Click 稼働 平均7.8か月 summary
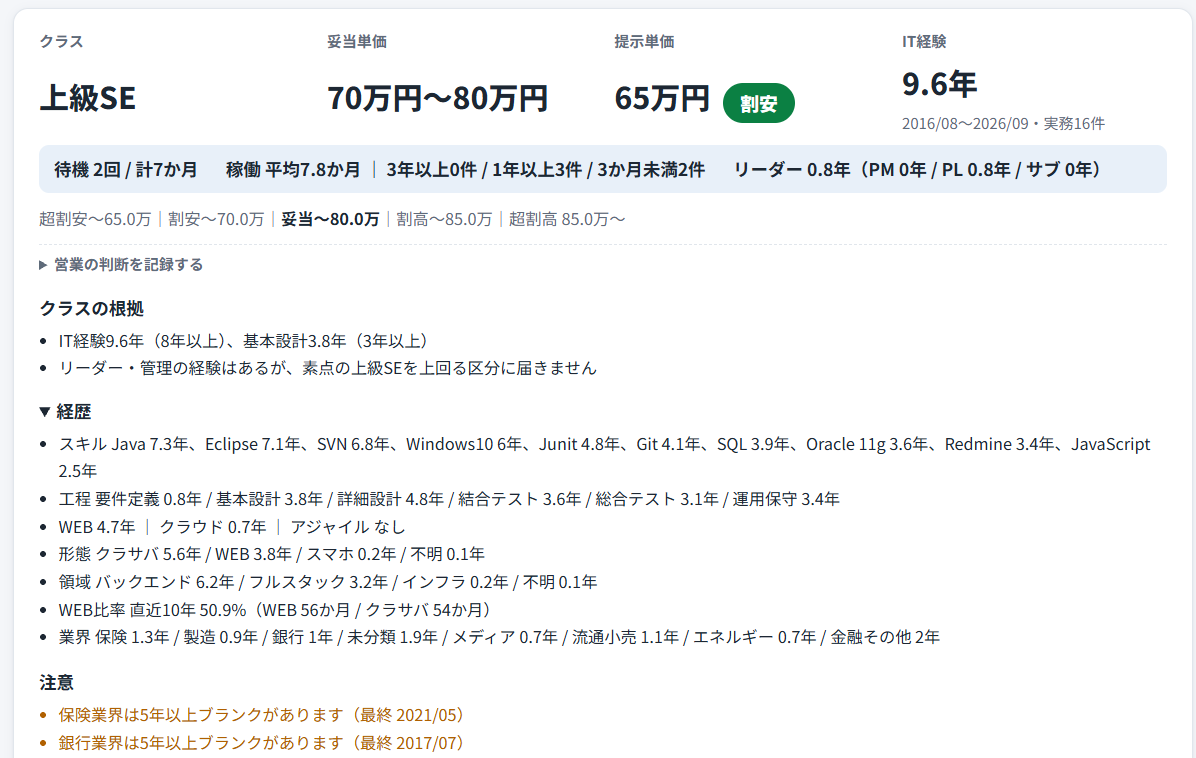The width and height of the screenshot is (1196, 758). (293, 169)
